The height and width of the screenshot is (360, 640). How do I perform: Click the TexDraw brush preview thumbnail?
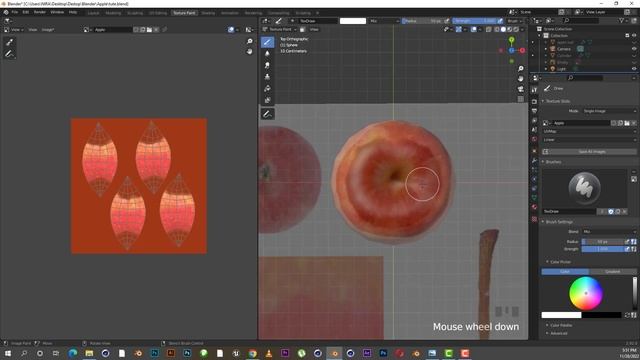click(x=584, y=188)
